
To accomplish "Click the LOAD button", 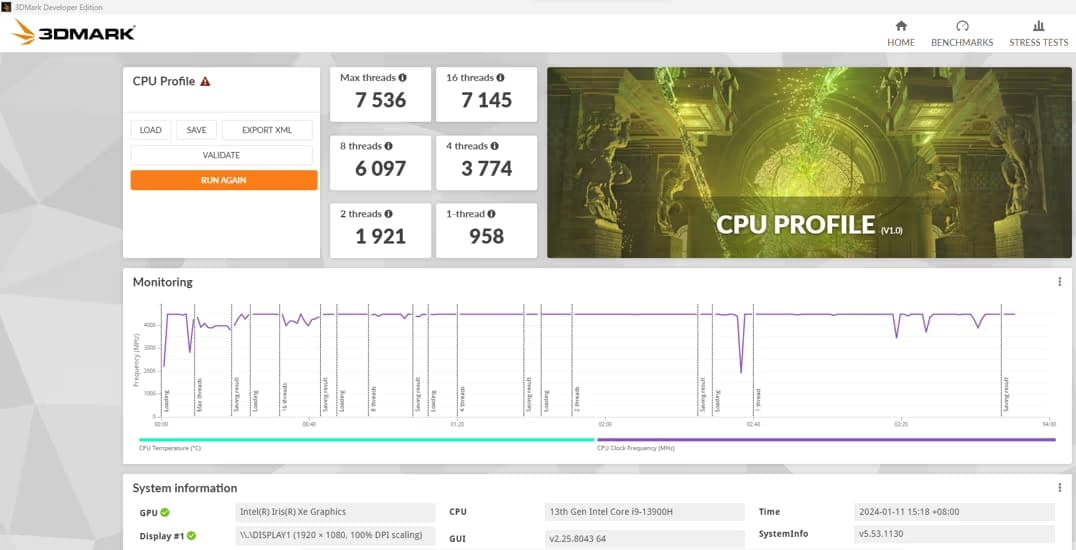I will (151, 130).
